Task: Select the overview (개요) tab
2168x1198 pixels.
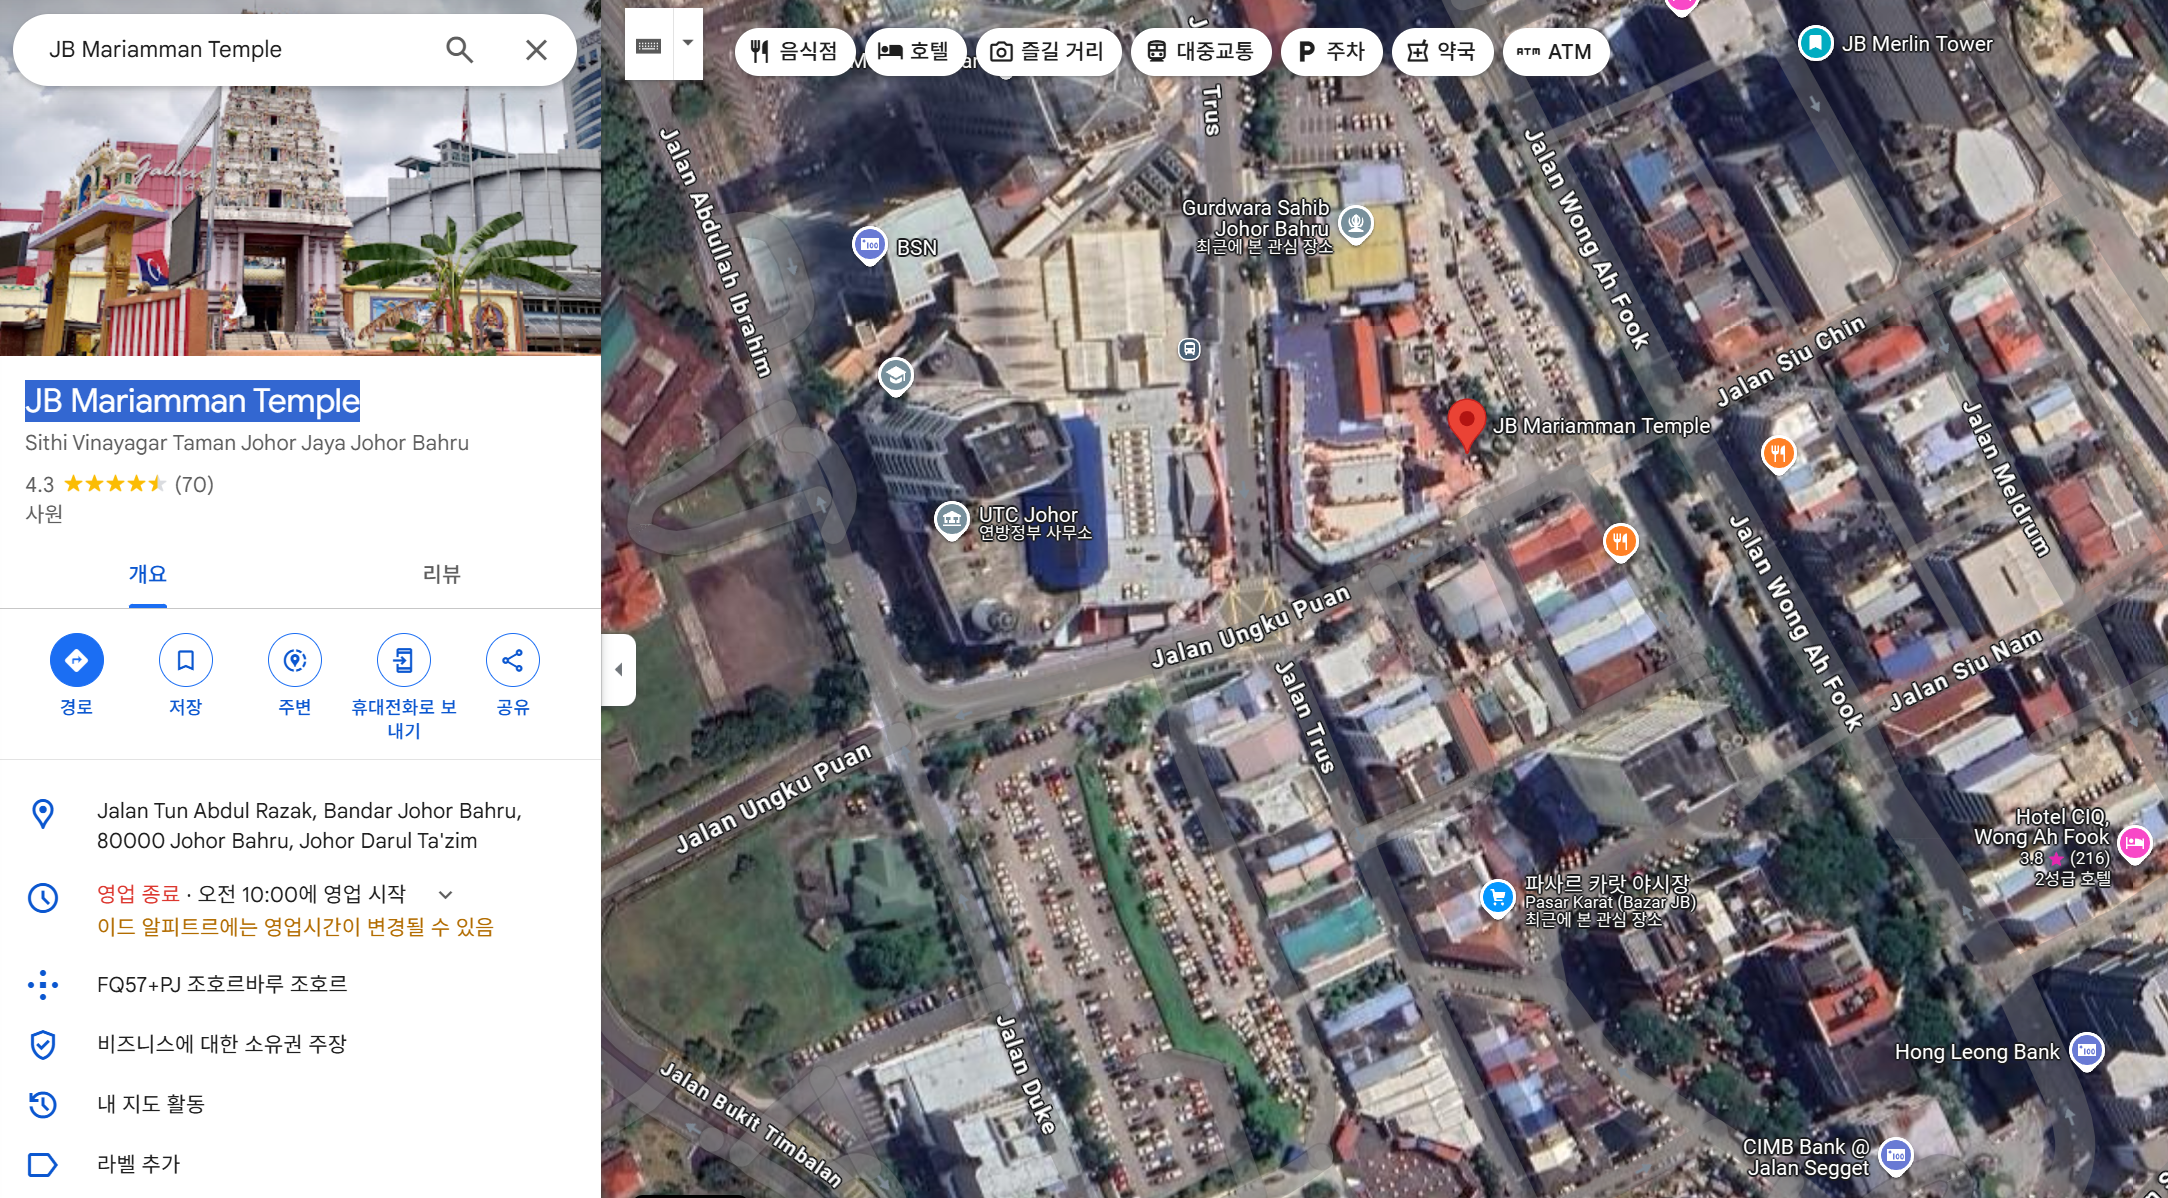Action: coord(148,574)
